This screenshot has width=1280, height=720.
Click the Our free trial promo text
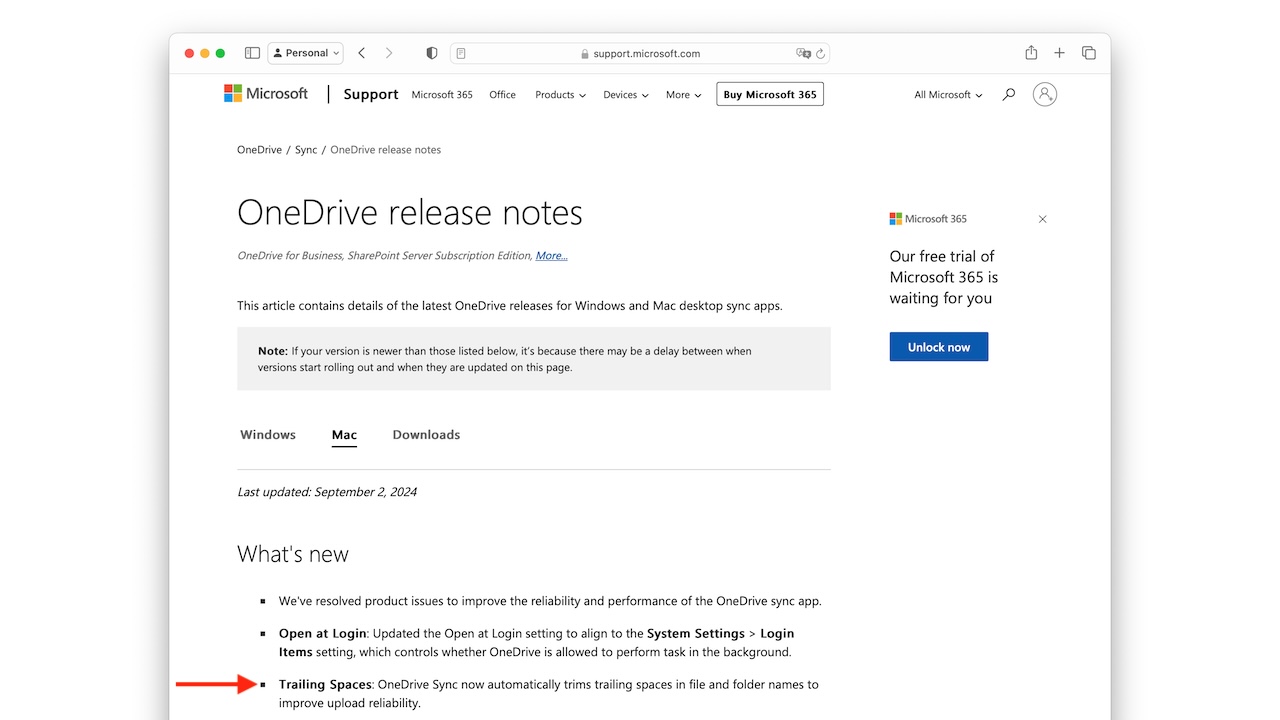[x=944, y=277]
